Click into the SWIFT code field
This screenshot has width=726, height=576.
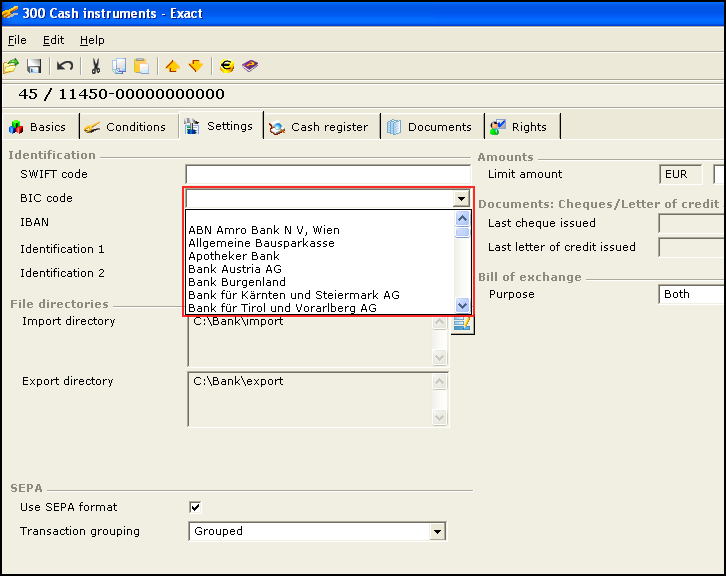coord(327,175)
